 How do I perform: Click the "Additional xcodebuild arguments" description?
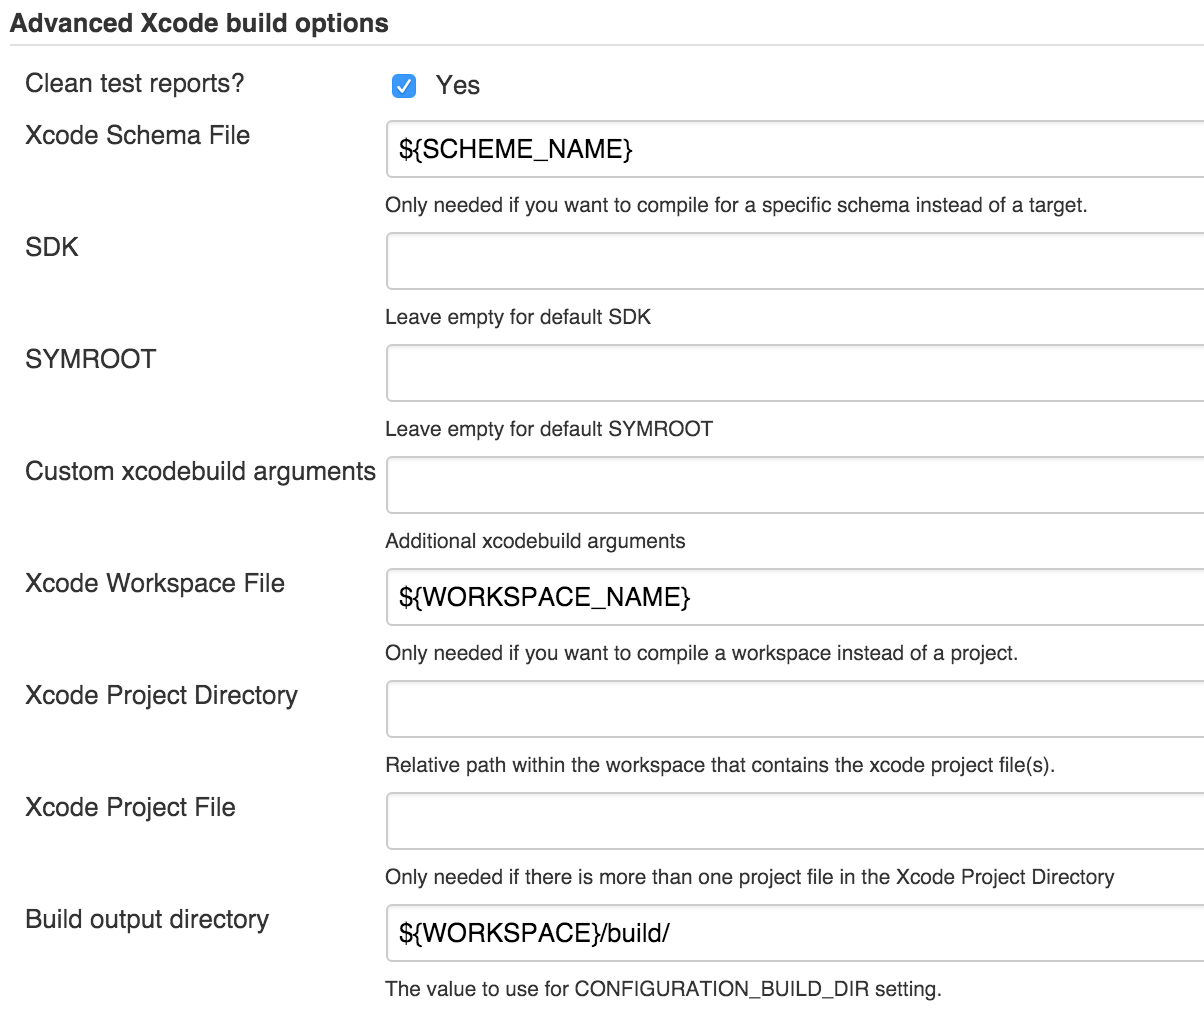[535, 541]
